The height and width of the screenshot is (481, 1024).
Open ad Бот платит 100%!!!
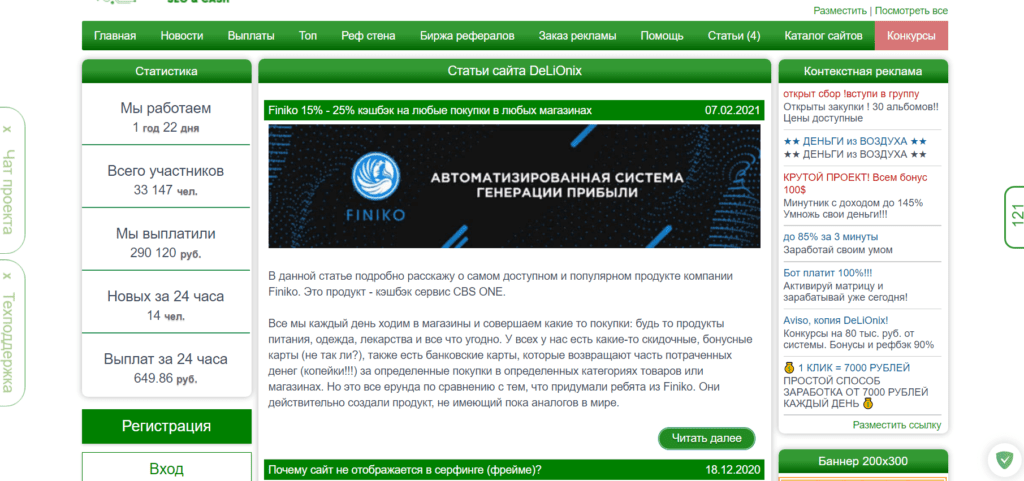(x=827, y=272)
